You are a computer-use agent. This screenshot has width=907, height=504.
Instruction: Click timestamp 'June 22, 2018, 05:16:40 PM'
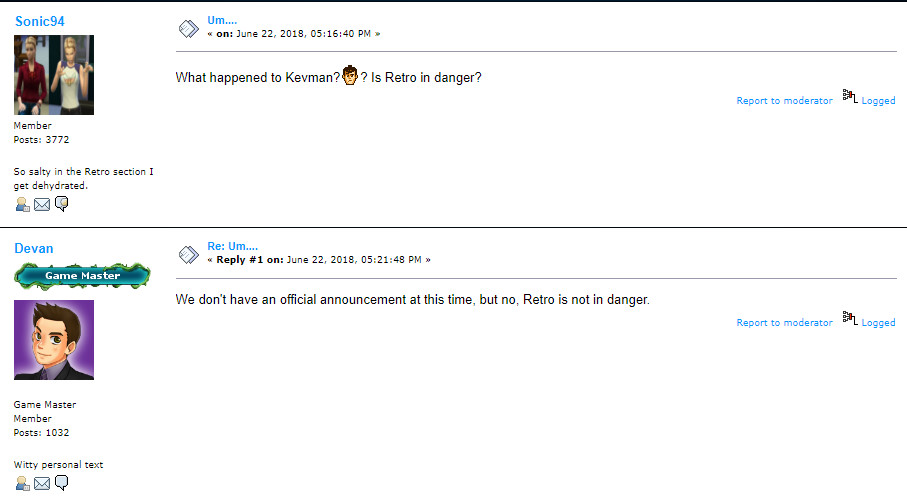304,34
